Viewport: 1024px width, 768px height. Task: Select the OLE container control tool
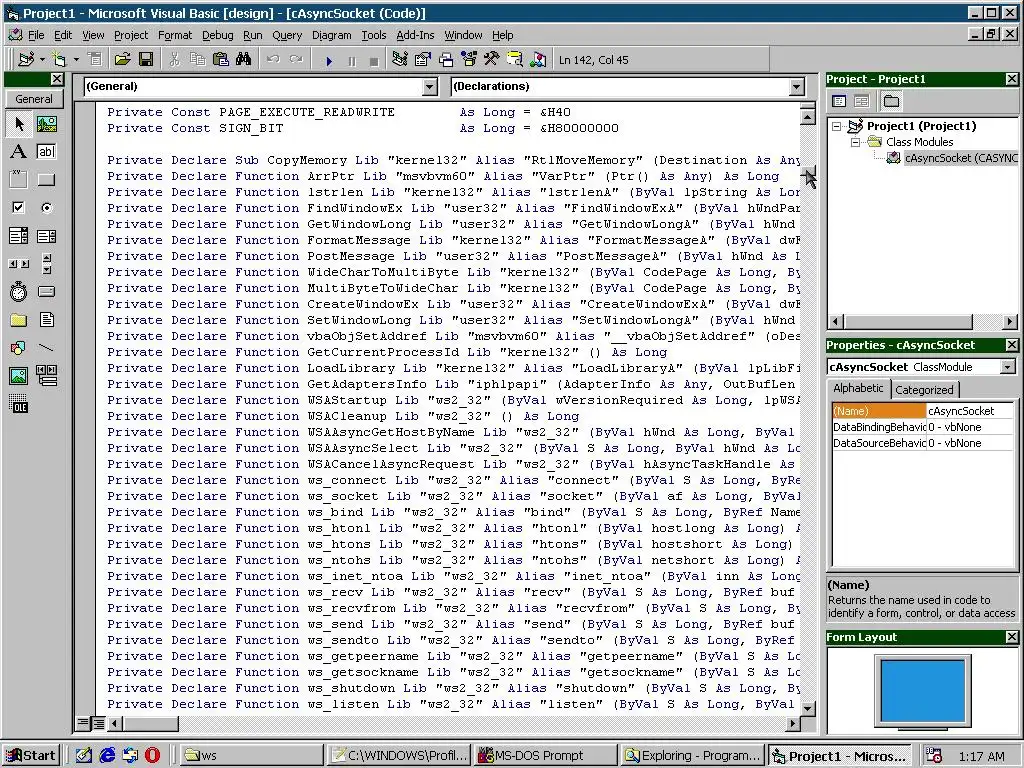point(19,404)
